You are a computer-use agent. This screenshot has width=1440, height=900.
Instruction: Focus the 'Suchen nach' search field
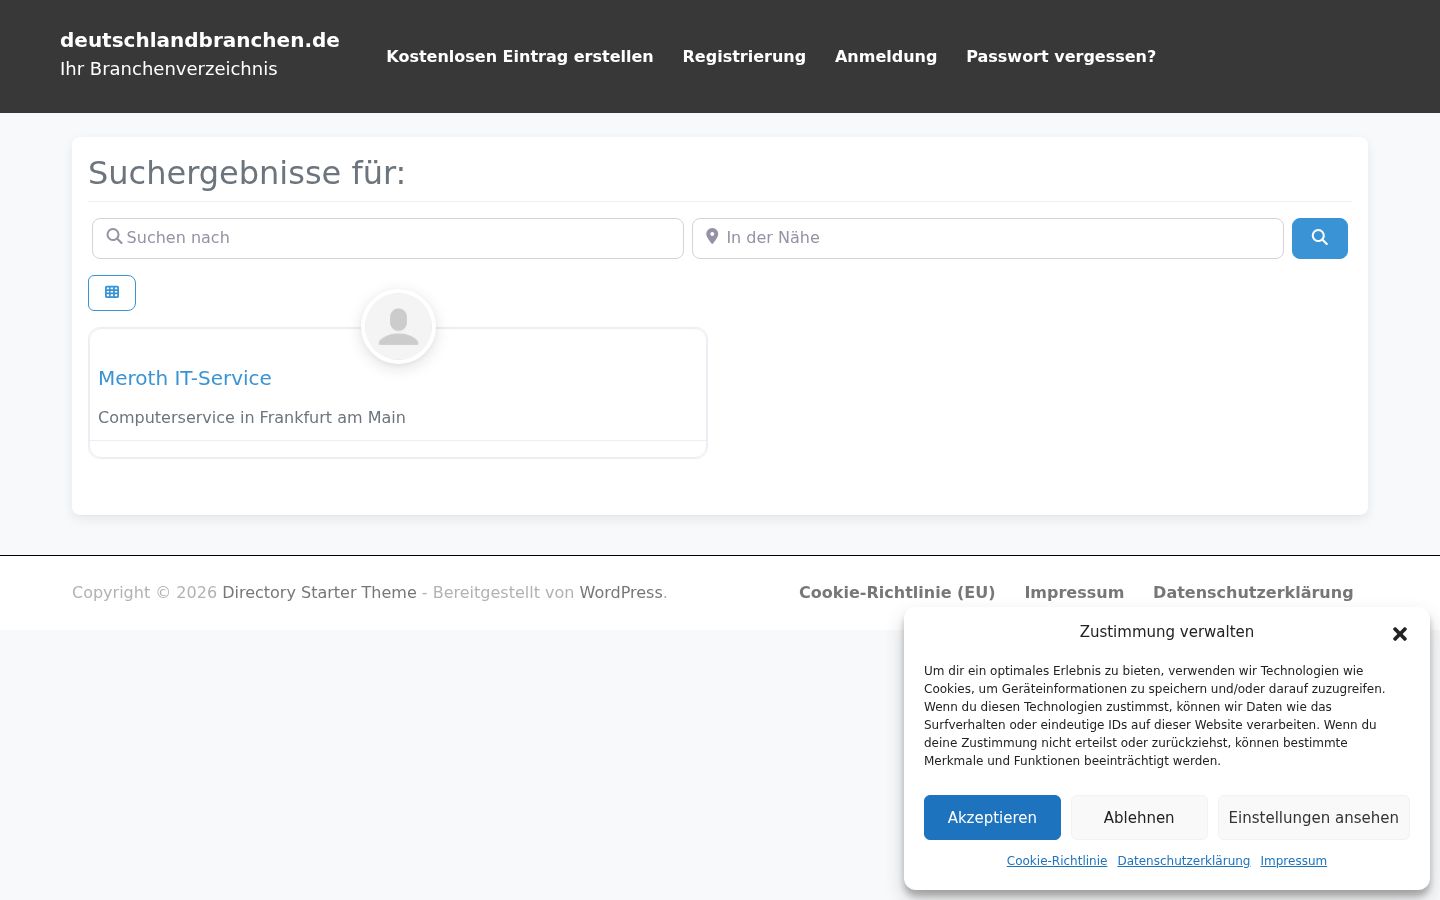(388, 238)
